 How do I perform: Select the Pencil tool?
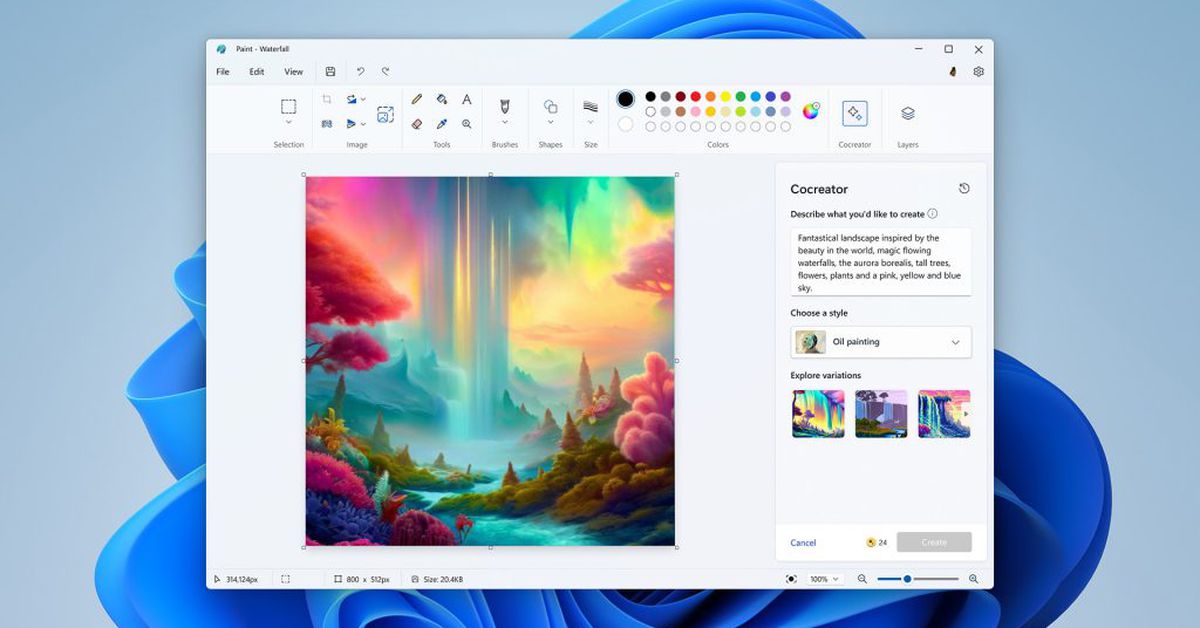pyautogui.click(x=417, y=100)
